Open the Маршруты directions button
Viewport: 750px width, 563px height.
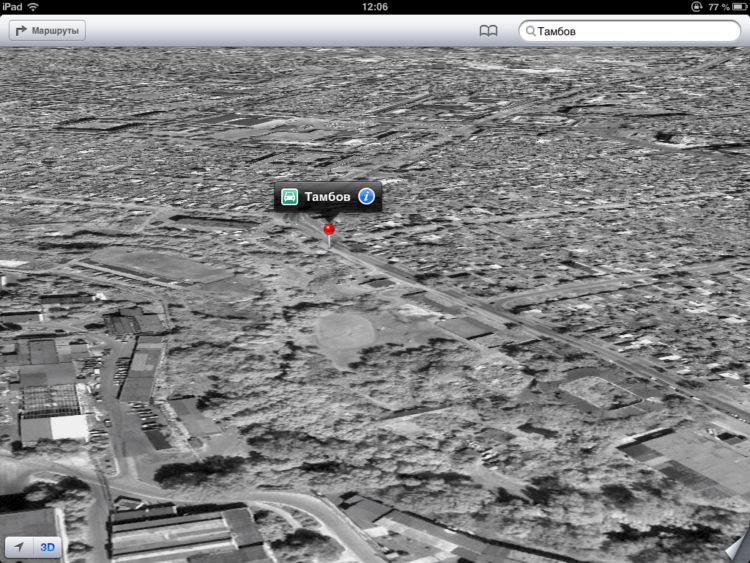click(47, 31)
